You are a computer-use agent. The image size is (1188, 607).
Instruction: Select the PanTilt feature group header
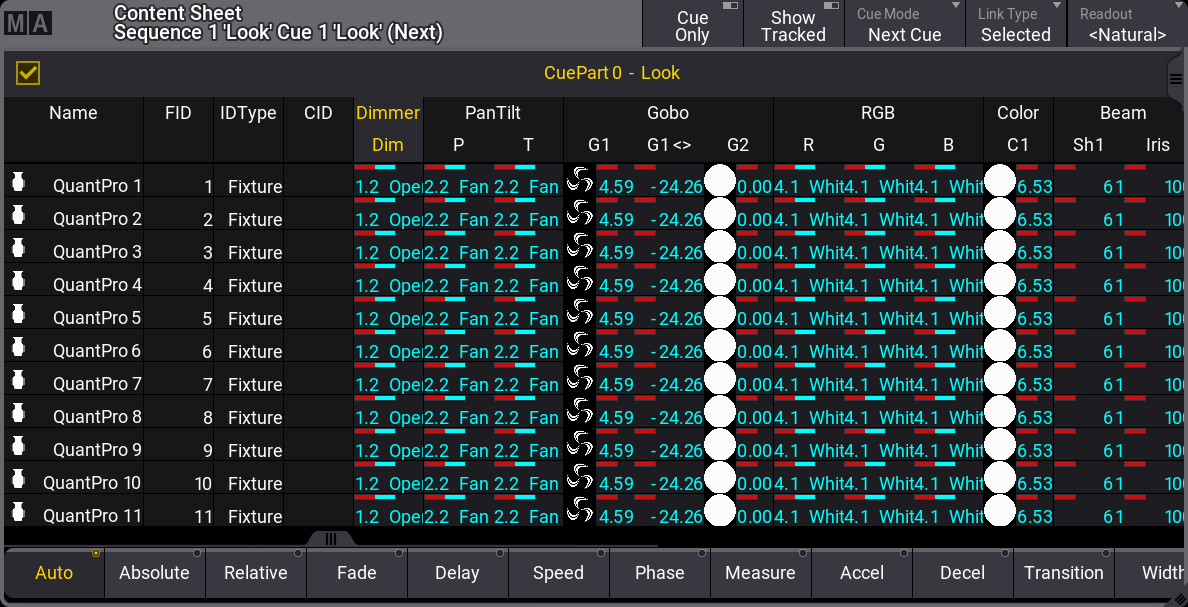click(493, 113)
